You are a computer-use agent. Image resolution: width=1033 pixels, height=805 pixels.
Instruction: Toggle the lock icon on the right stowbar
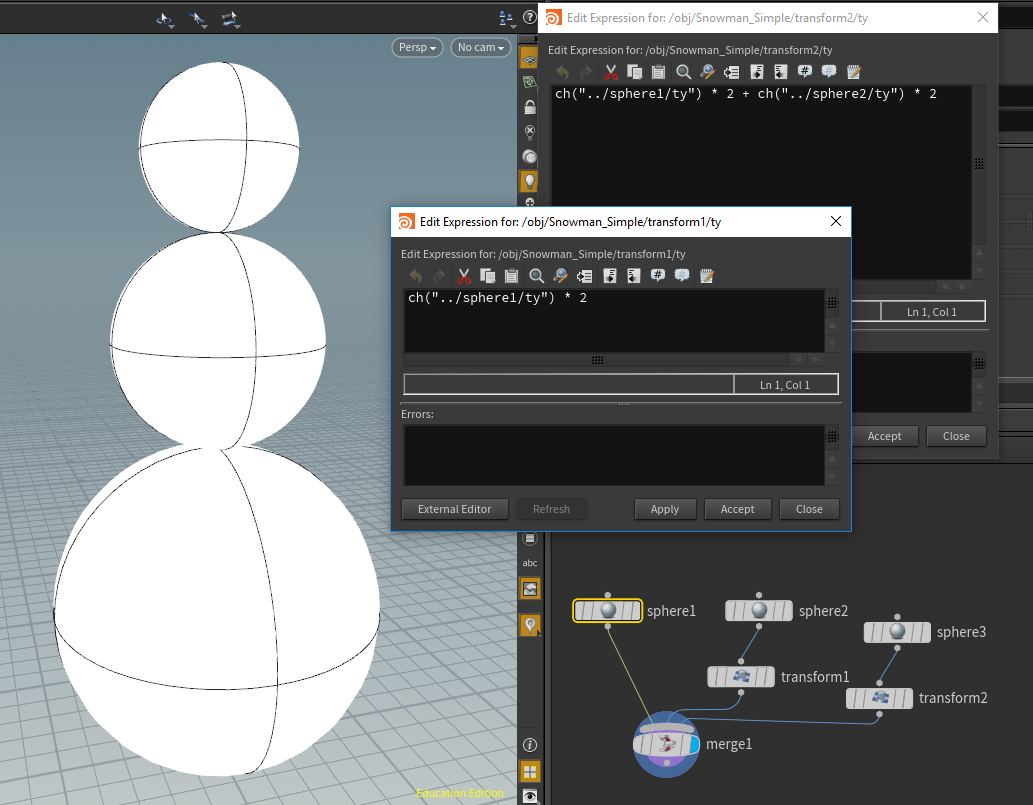529,106
